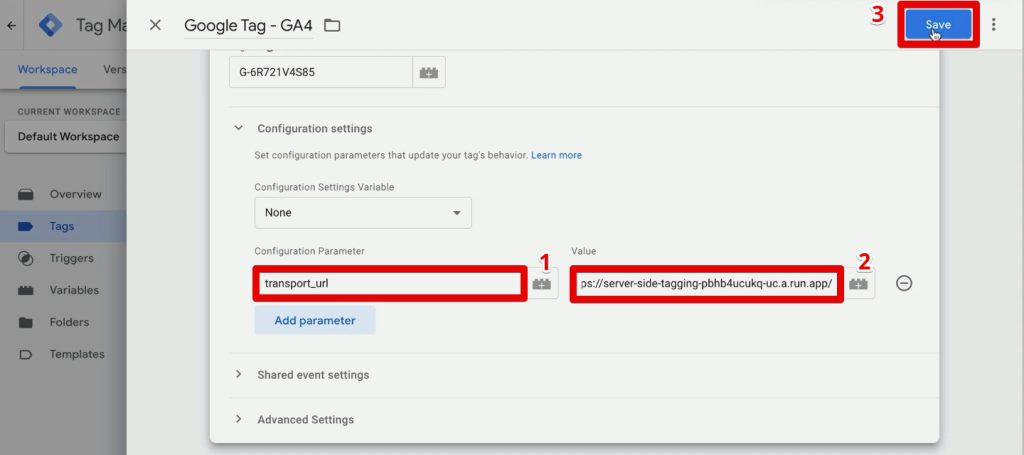
Task: Click the folder icon next to tag name
Action: pyautogui.click(x=332, y=25)
